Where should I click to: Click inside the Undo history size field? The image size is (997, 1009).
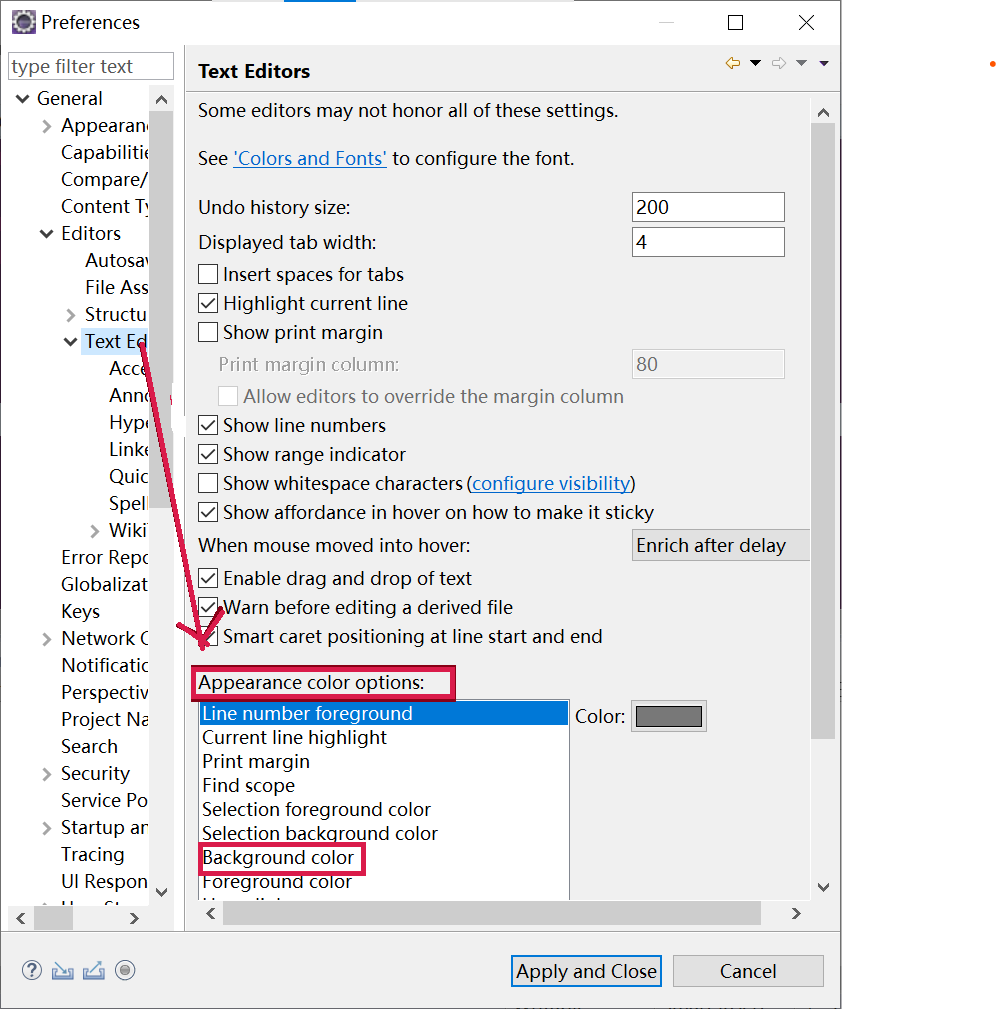708,207
